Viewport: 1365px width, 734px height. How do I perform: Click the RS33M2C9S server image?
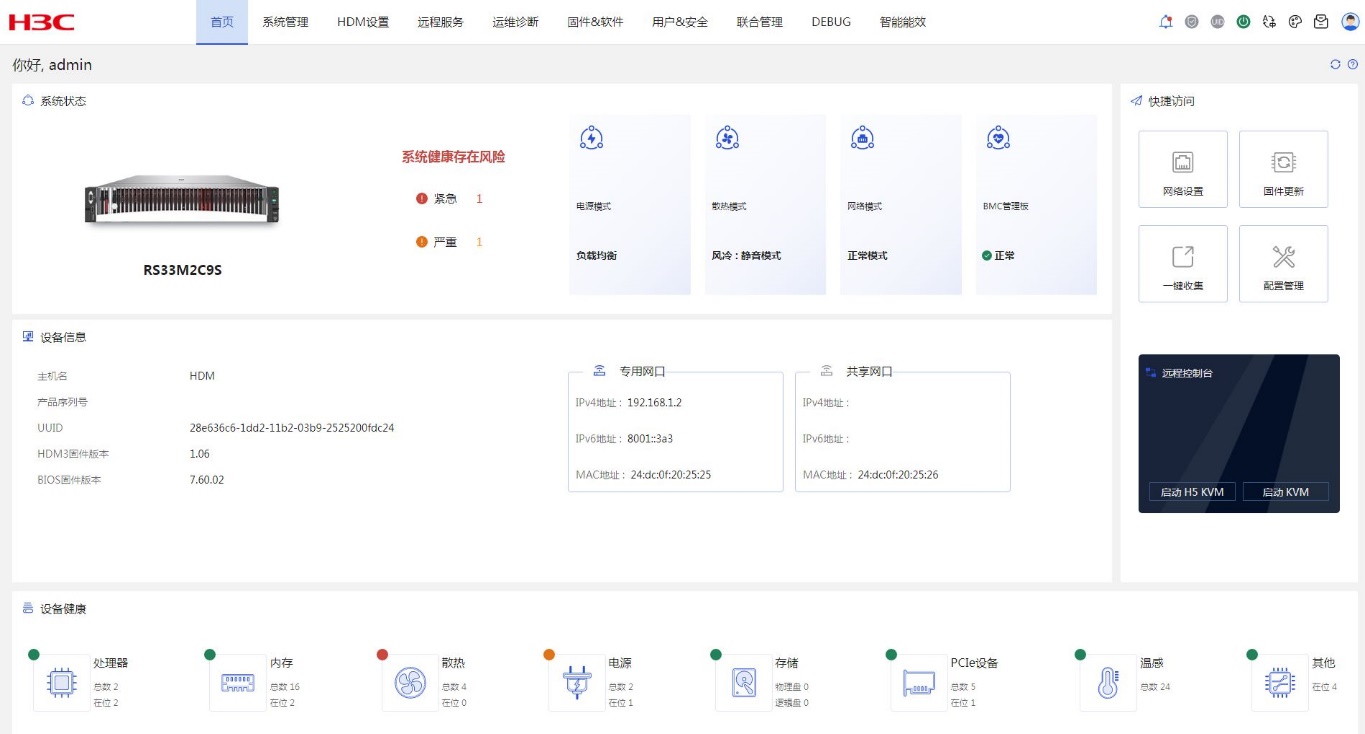[182, 200]
